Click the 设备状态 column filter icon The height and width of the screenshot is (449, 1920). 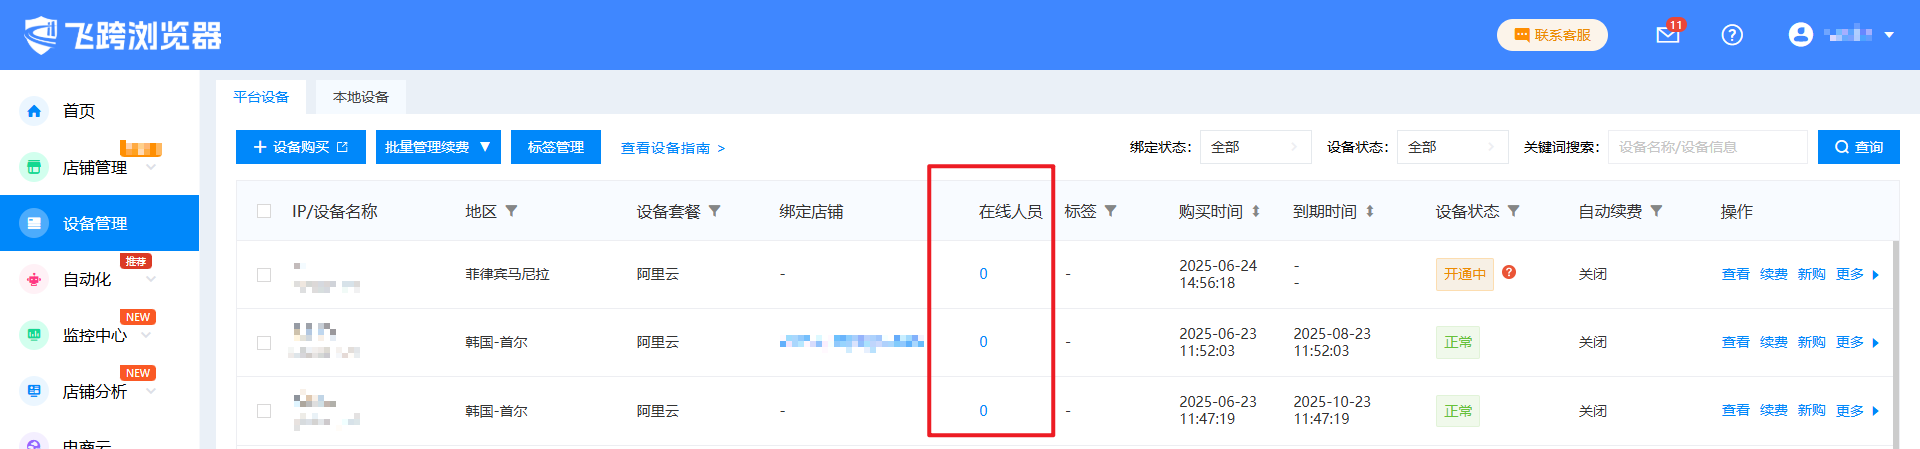coord(1514,211)
